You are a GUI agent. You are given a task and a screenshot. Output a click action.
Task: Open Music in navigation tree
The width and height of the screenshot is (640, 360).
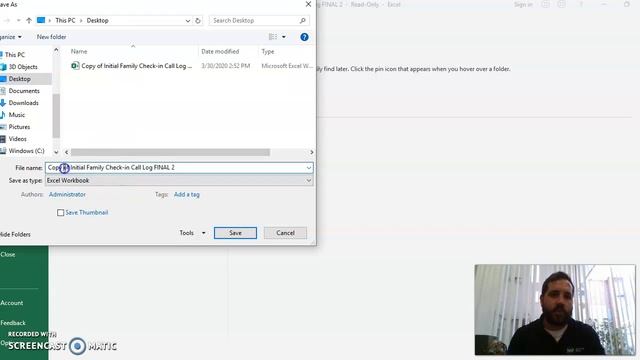[x=17, y=115]
